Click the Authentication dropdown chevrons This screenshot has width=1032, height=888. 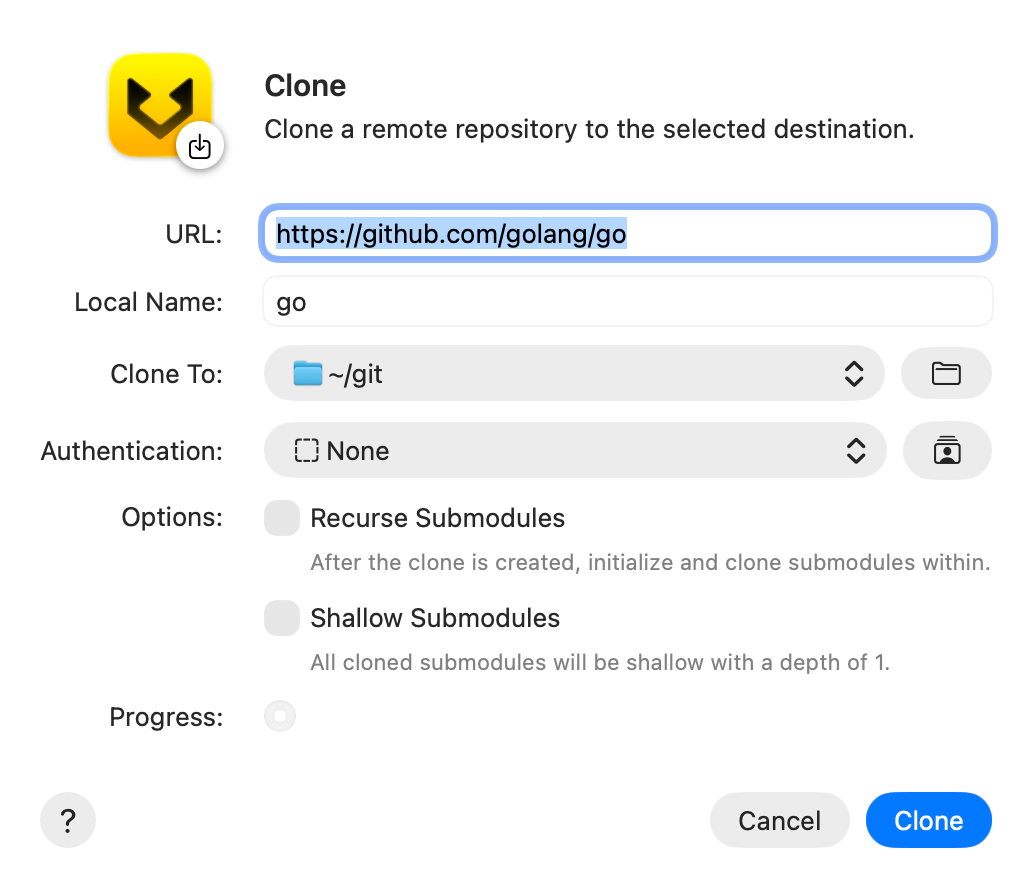tap(856, 451)
